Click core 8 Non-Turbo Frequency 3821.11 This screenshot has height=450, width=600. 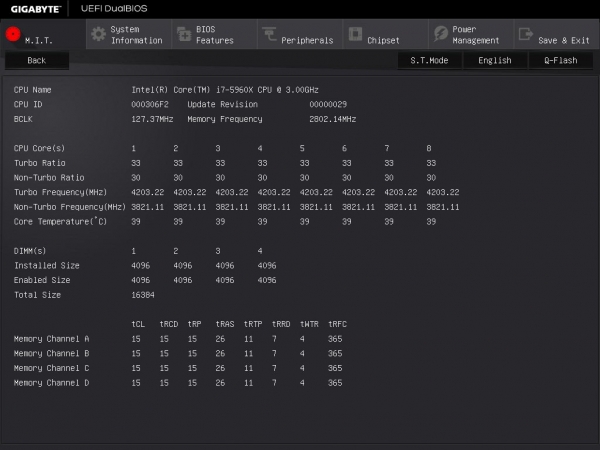(443, 207)
